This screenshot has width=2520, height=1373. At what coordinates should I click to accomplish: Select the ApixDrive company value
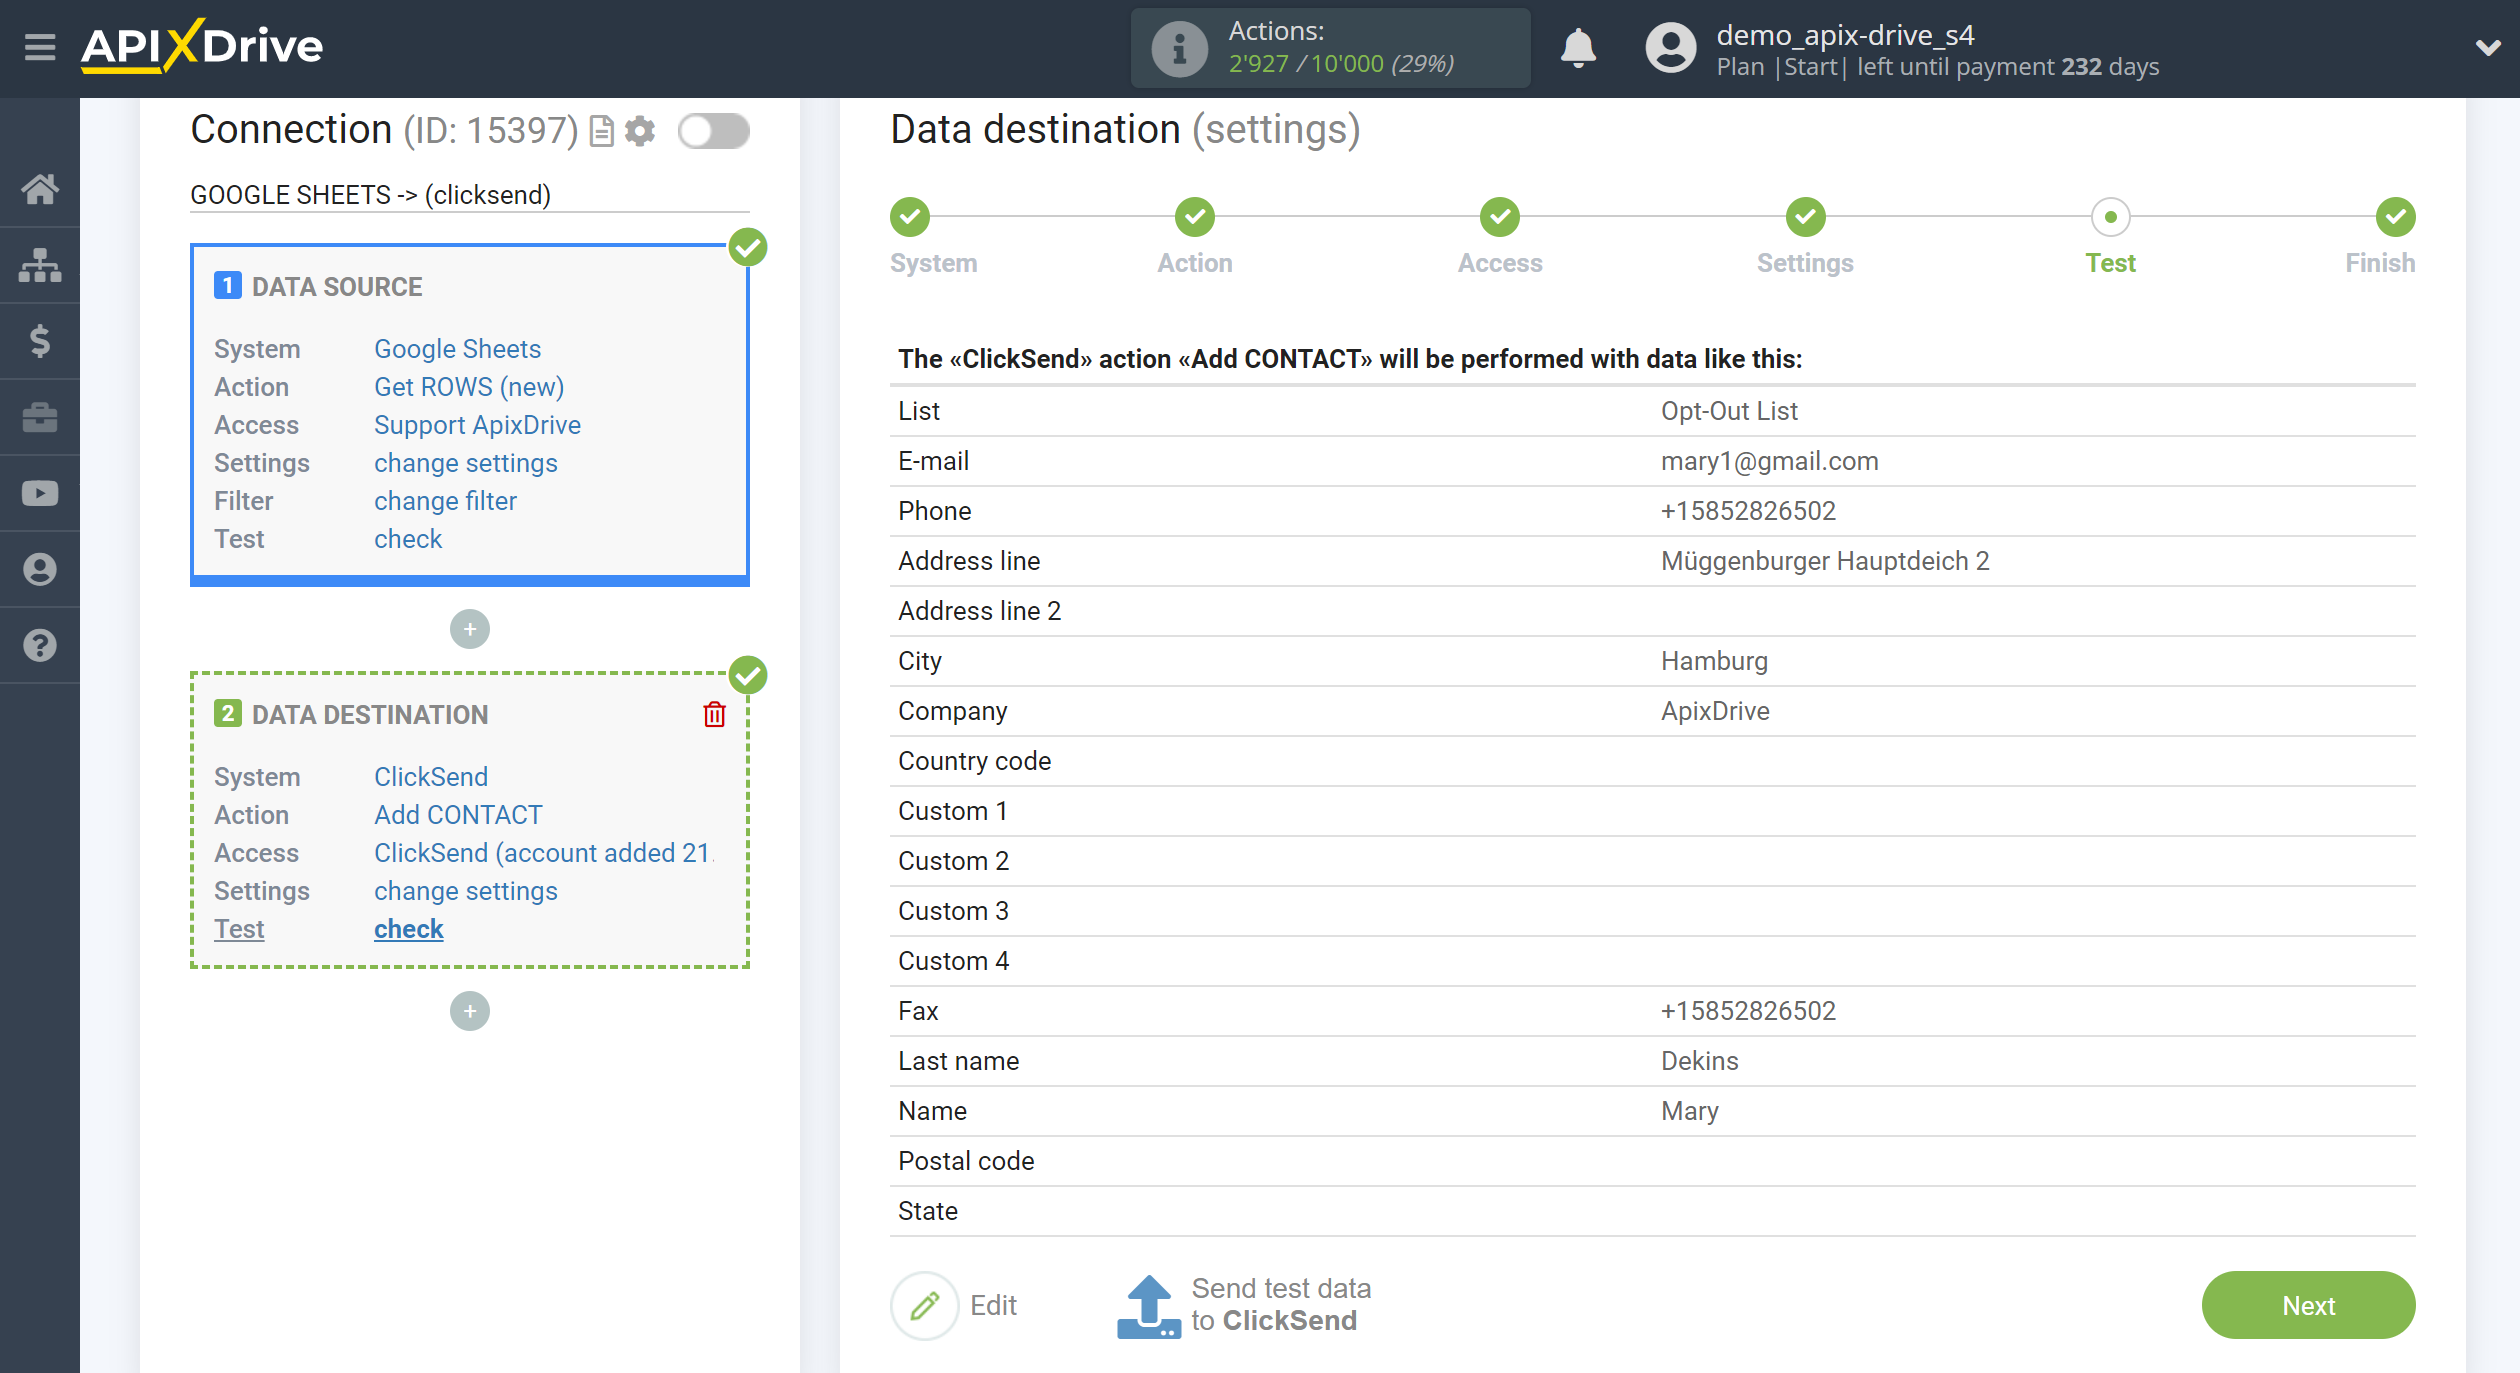coord(1715,711)
